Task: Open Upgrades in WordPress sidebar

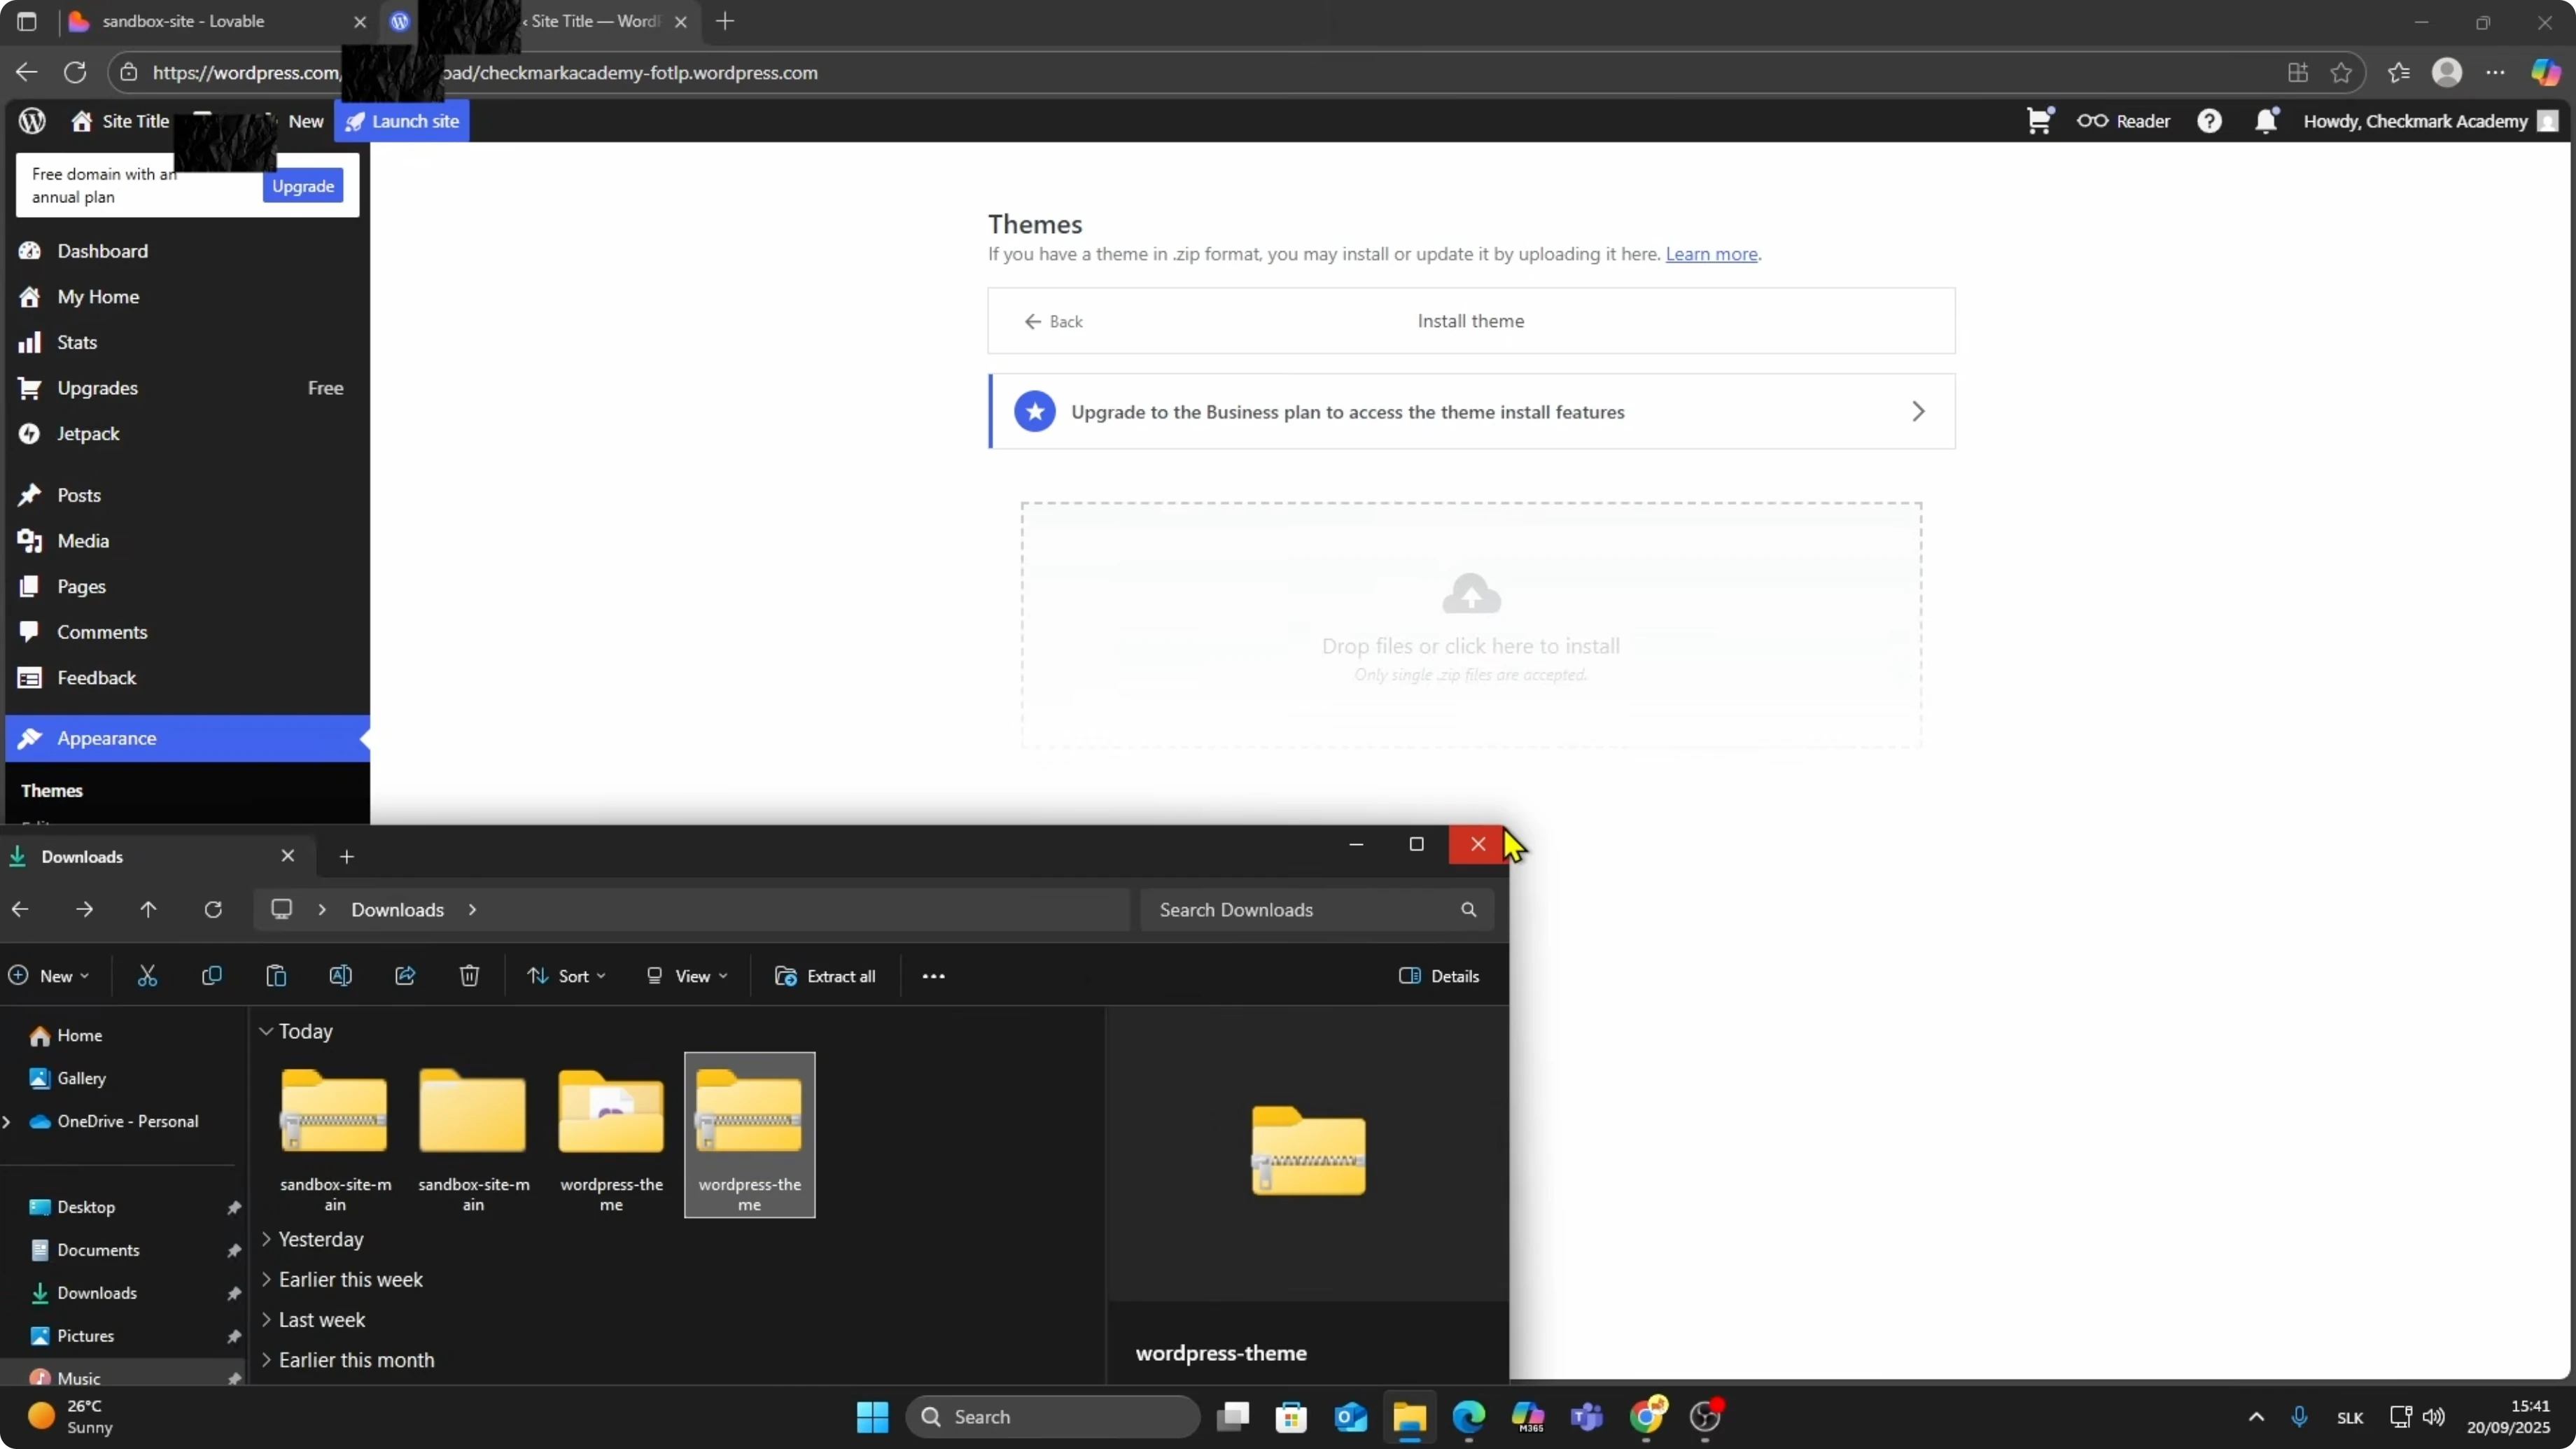Action: (187, 388)
